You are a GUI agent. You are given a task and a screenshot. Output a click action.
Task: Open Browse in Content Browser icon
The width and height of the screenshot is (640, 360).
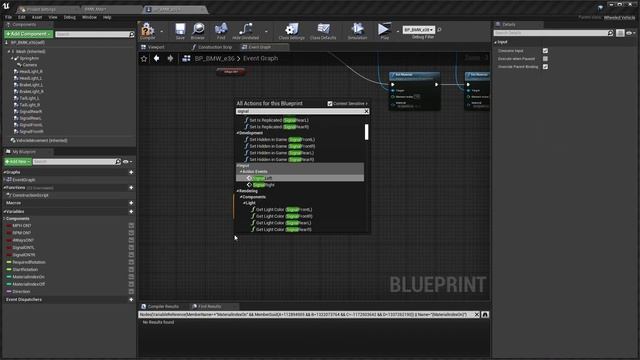198,29
